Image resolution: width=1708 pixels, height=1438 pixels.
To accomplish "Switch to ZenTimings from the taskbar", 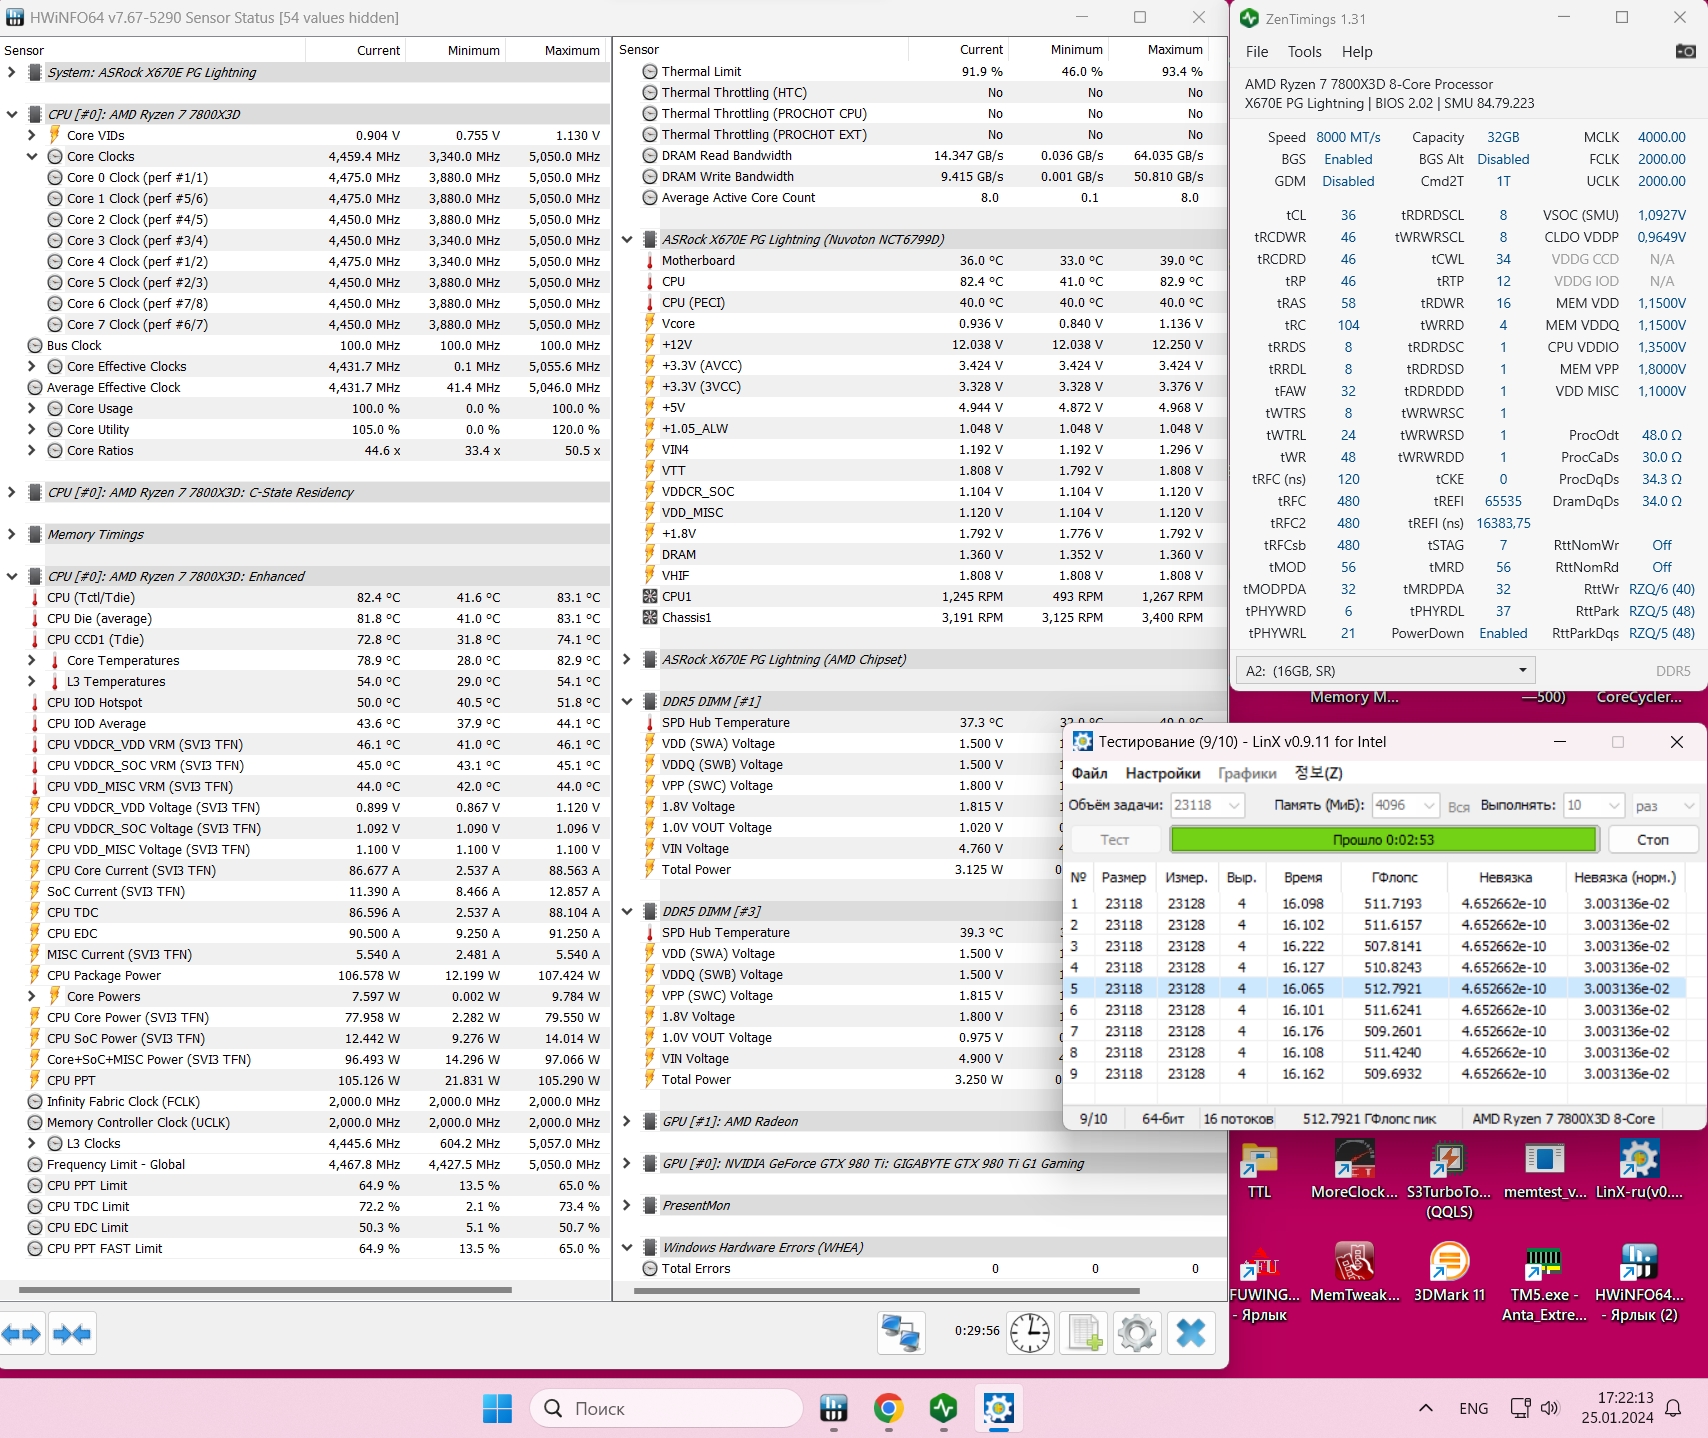I will pos(943,1408).
